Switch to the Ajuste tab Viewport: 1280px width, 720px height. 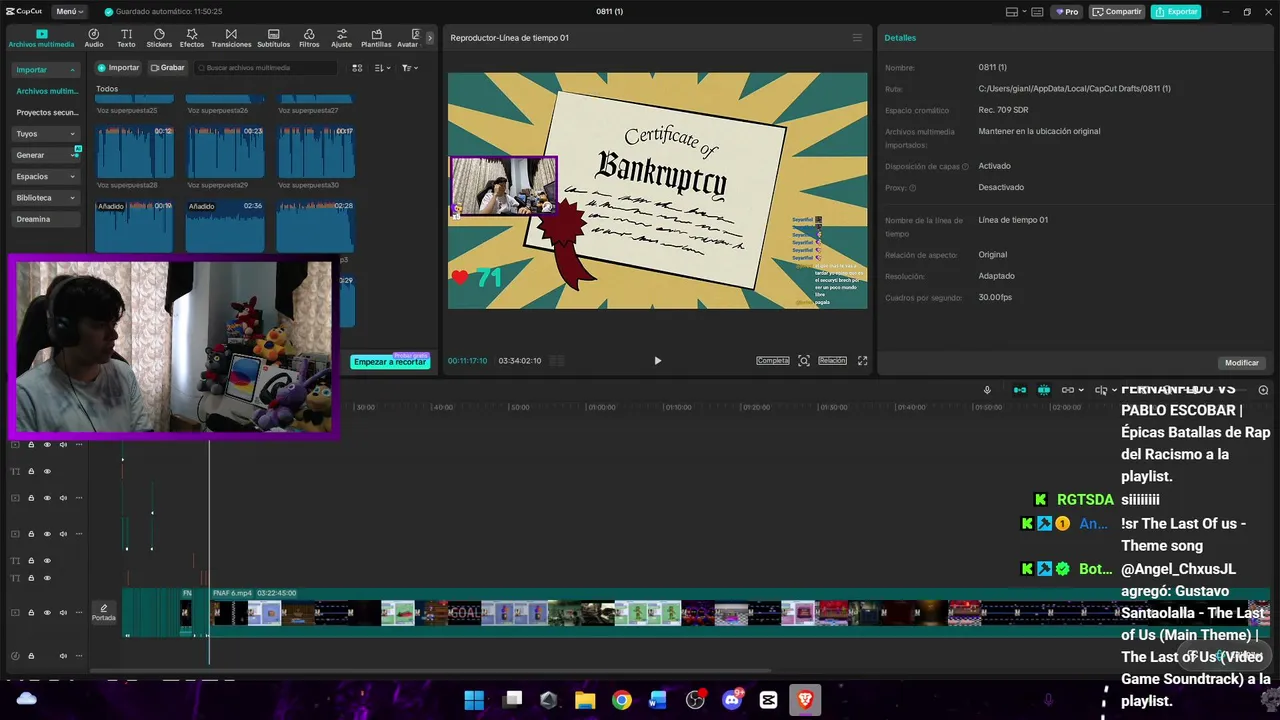[x=342, y=38]
